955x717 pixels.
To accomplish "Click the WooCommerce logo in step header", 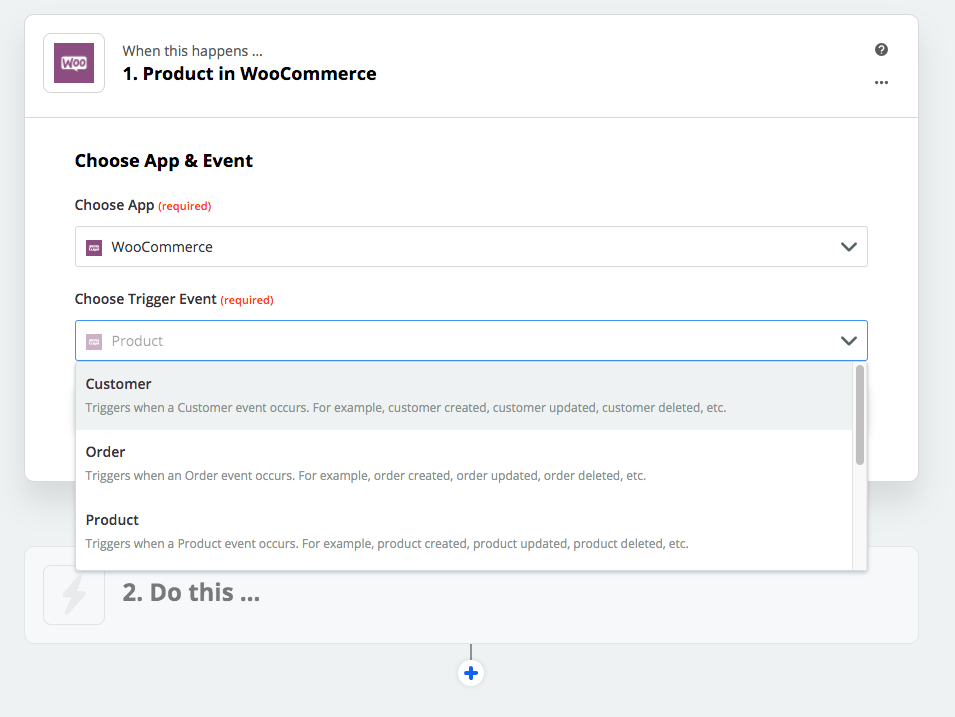I will point(74,63).
